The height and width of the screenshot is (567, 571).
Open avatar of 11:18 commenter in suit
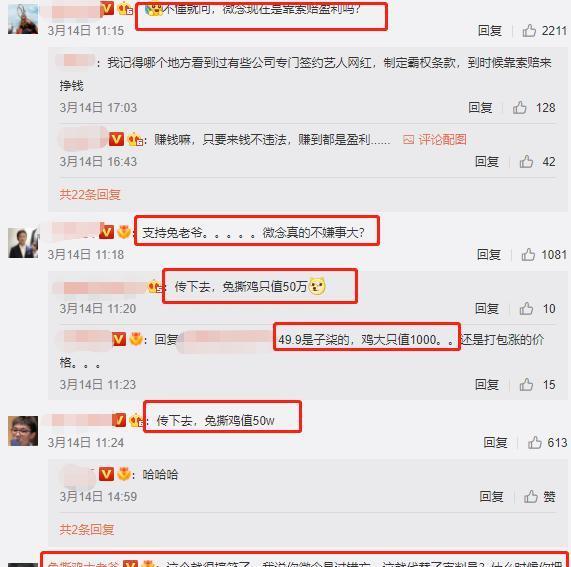(23, 243)
